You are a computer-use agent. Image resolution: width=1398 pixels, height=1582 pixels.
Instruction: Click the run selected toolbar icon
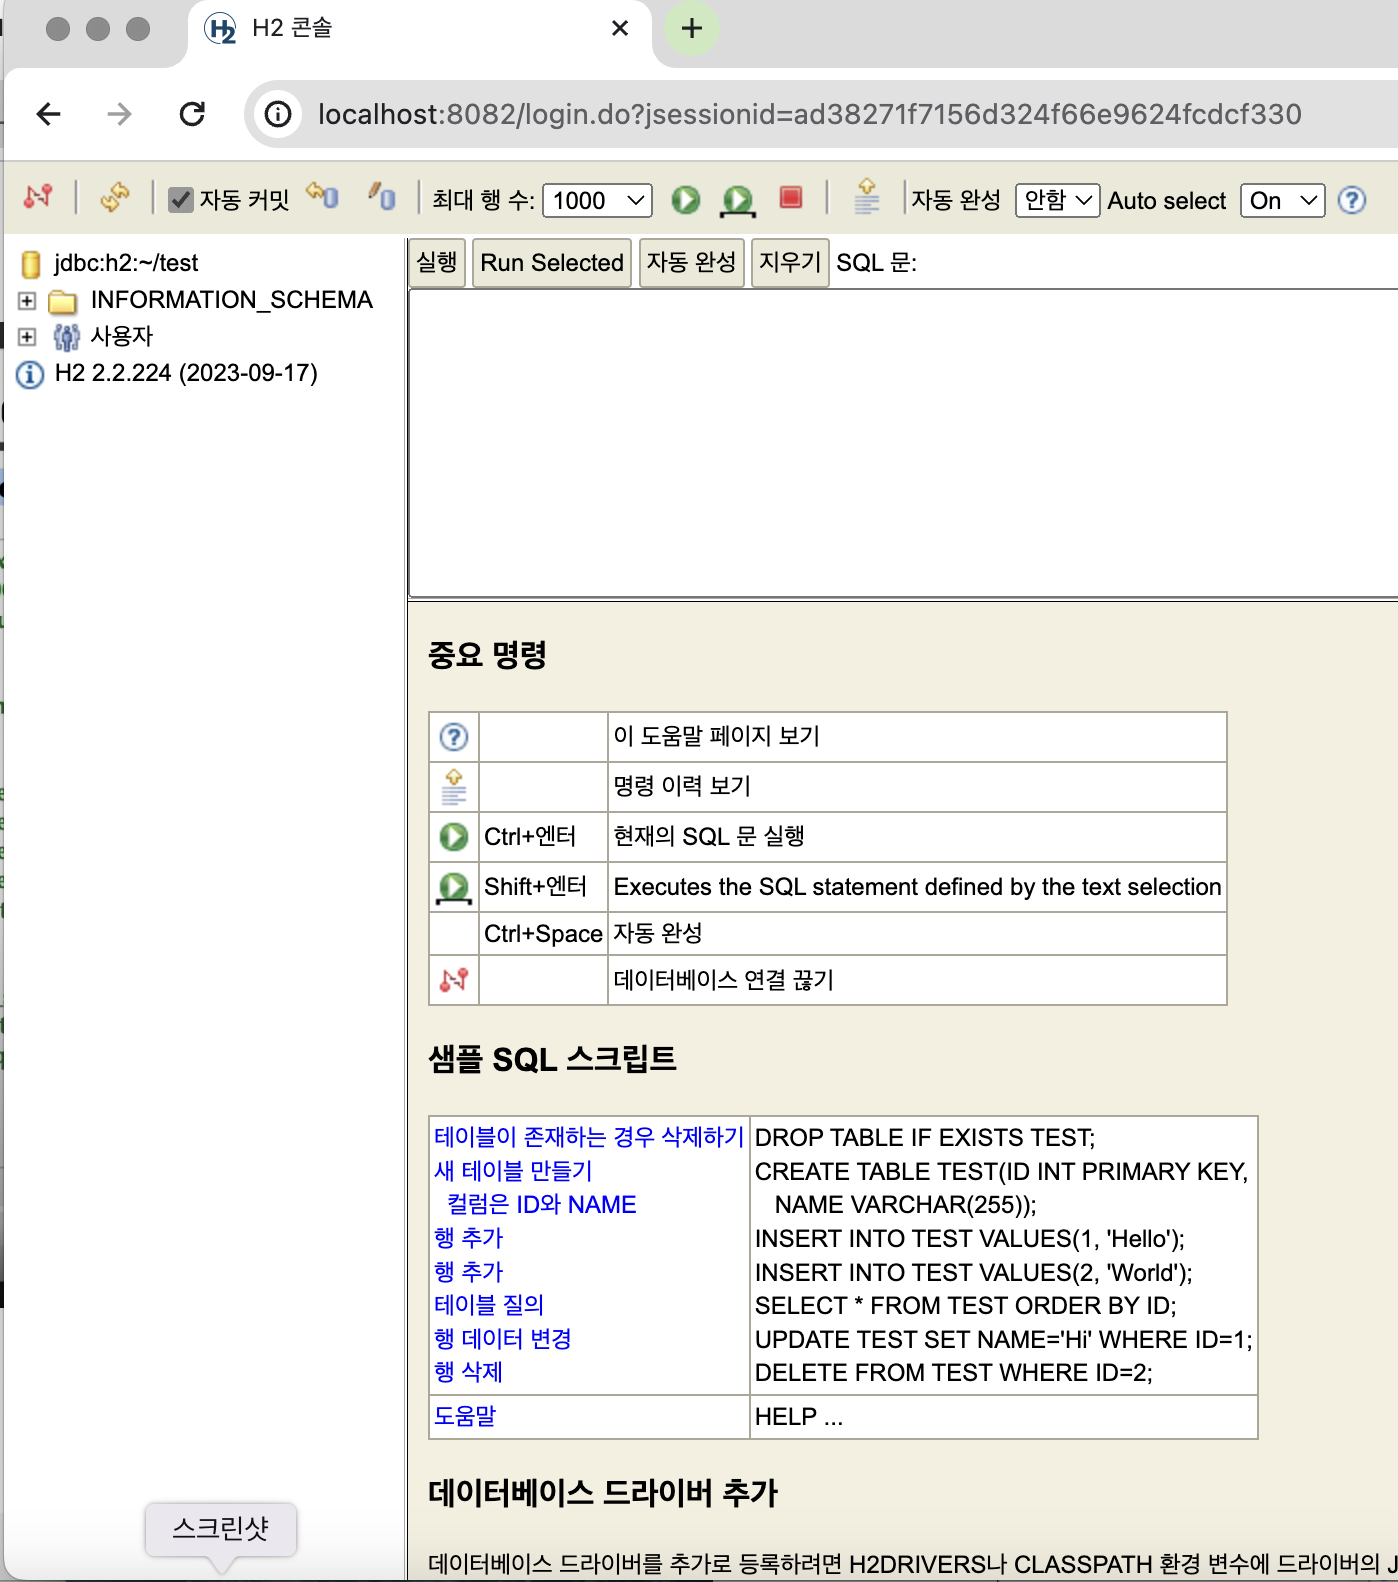738,201
